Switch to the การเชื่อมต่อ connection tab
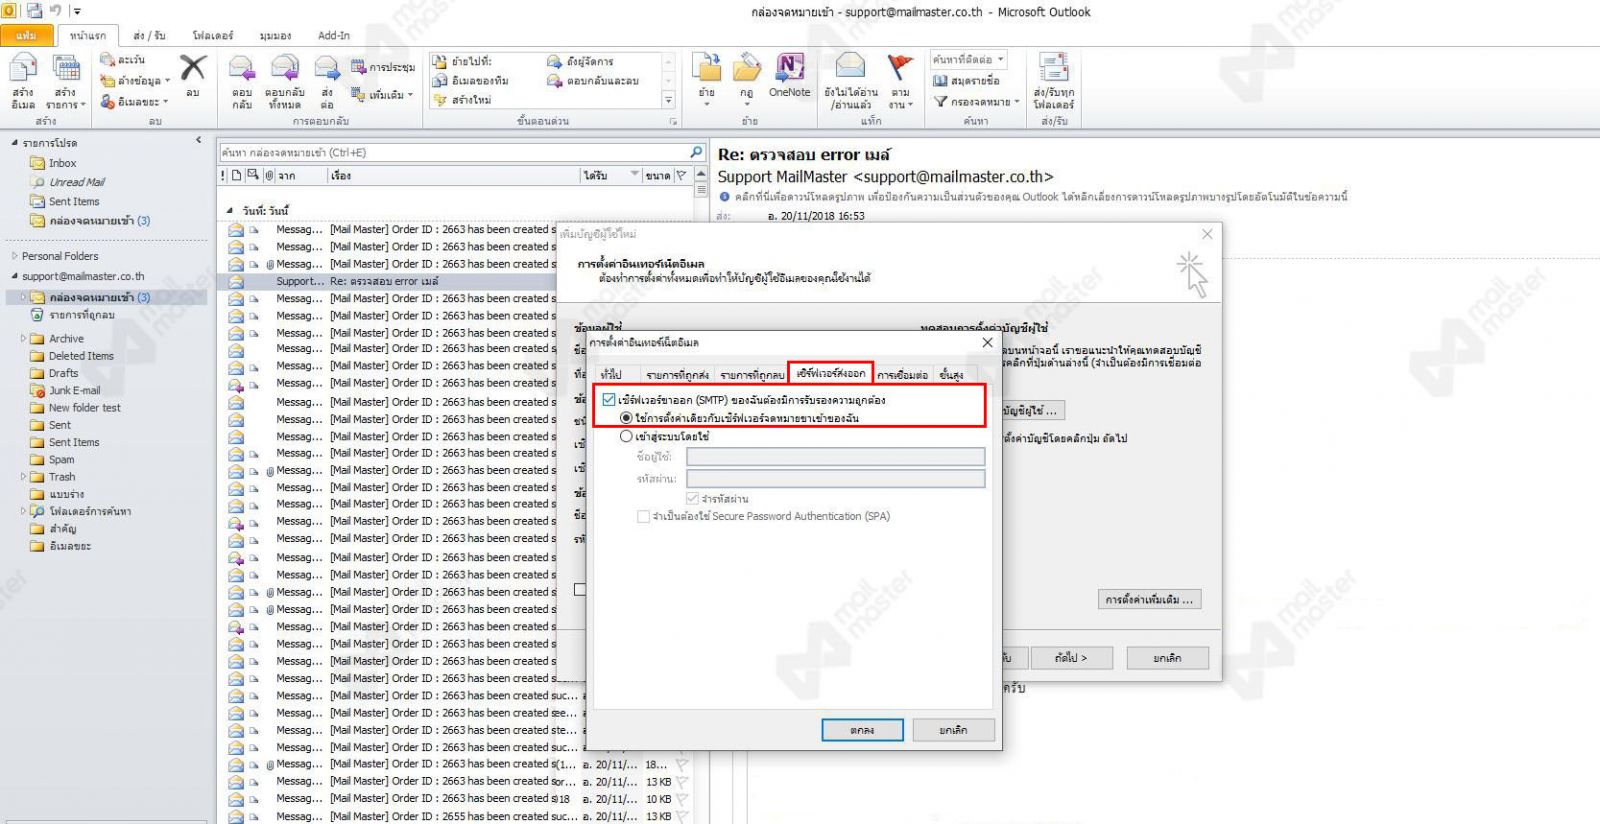The width and height of the screenshot is (1600, 824). [x=902, y=375]
